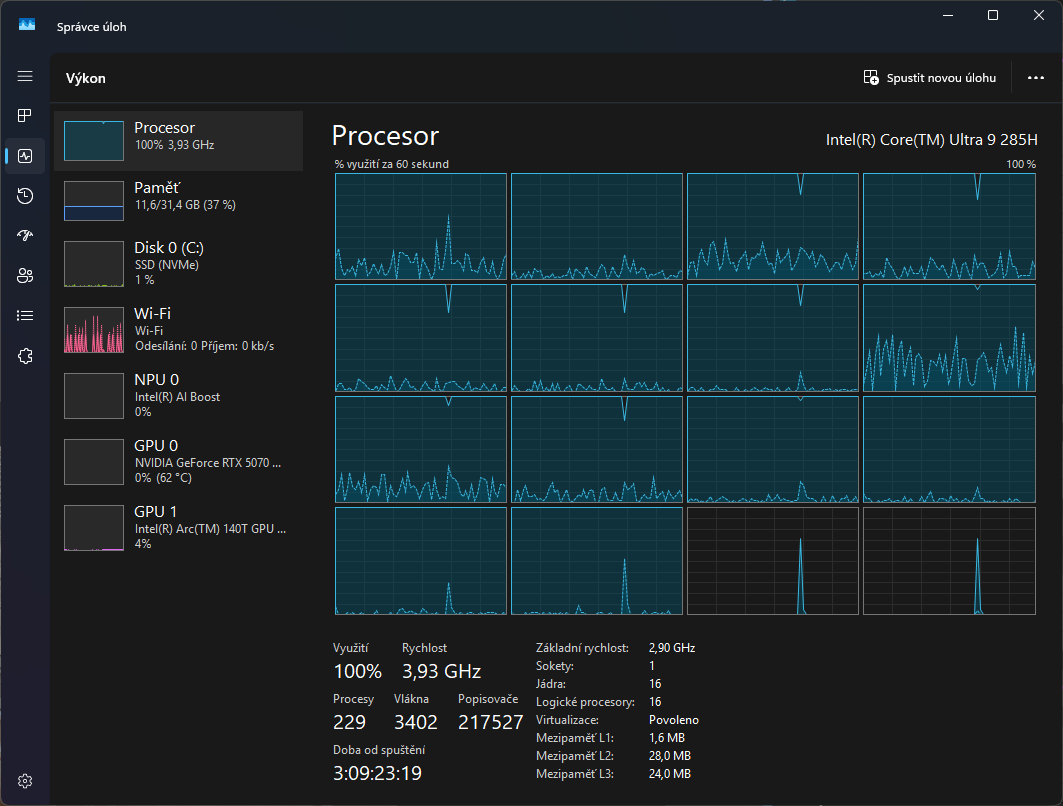Screen dimensions: 1063x806
Task: Select GPU 1 Intel Arc item
Action: (x=178, y=528)
